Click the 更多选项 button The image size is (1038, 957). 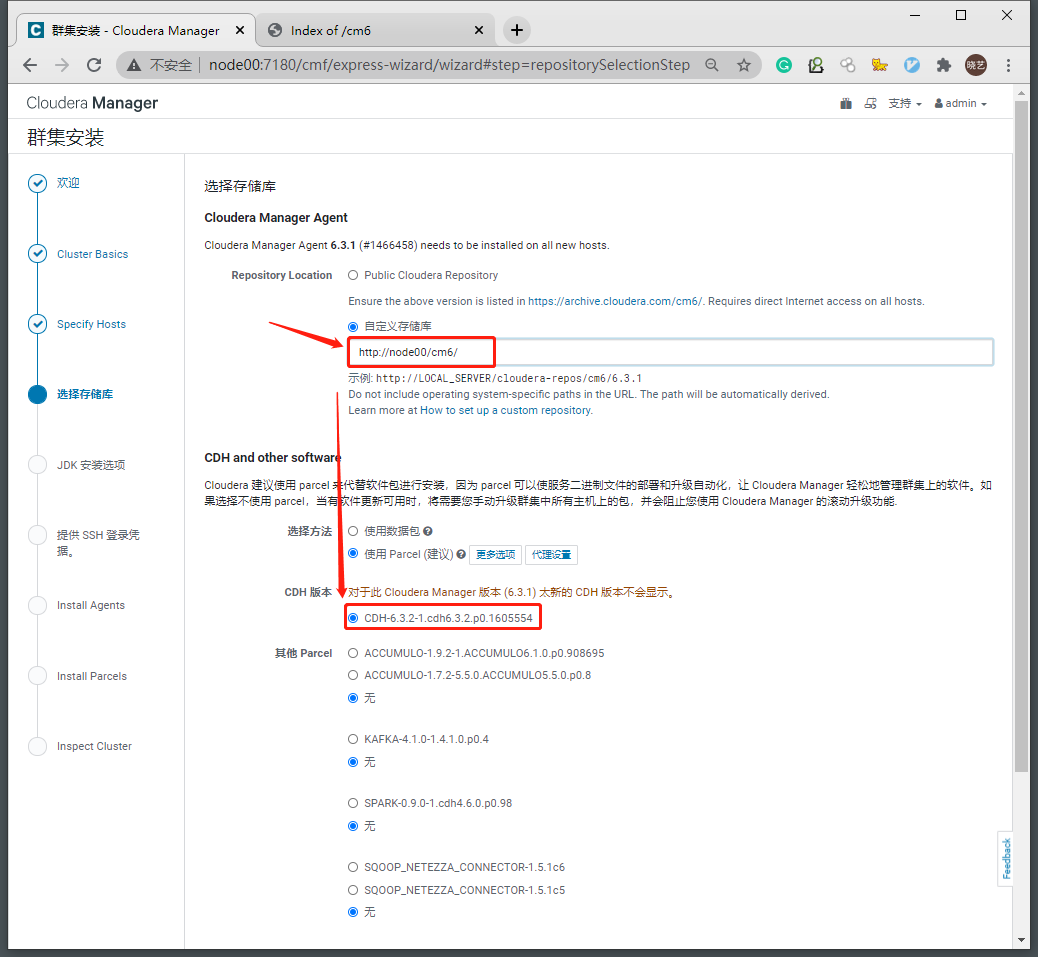pos(495,555)
